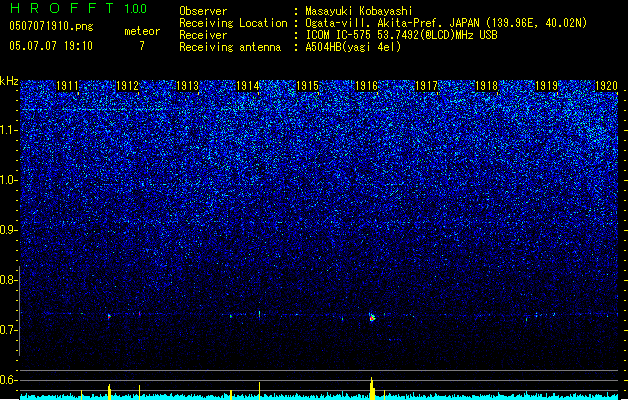Image resolution: width=629 pixels, height=400 pixels.
Task: Click the date stamp 05.07.07 19:10
Action: (51, 46)
